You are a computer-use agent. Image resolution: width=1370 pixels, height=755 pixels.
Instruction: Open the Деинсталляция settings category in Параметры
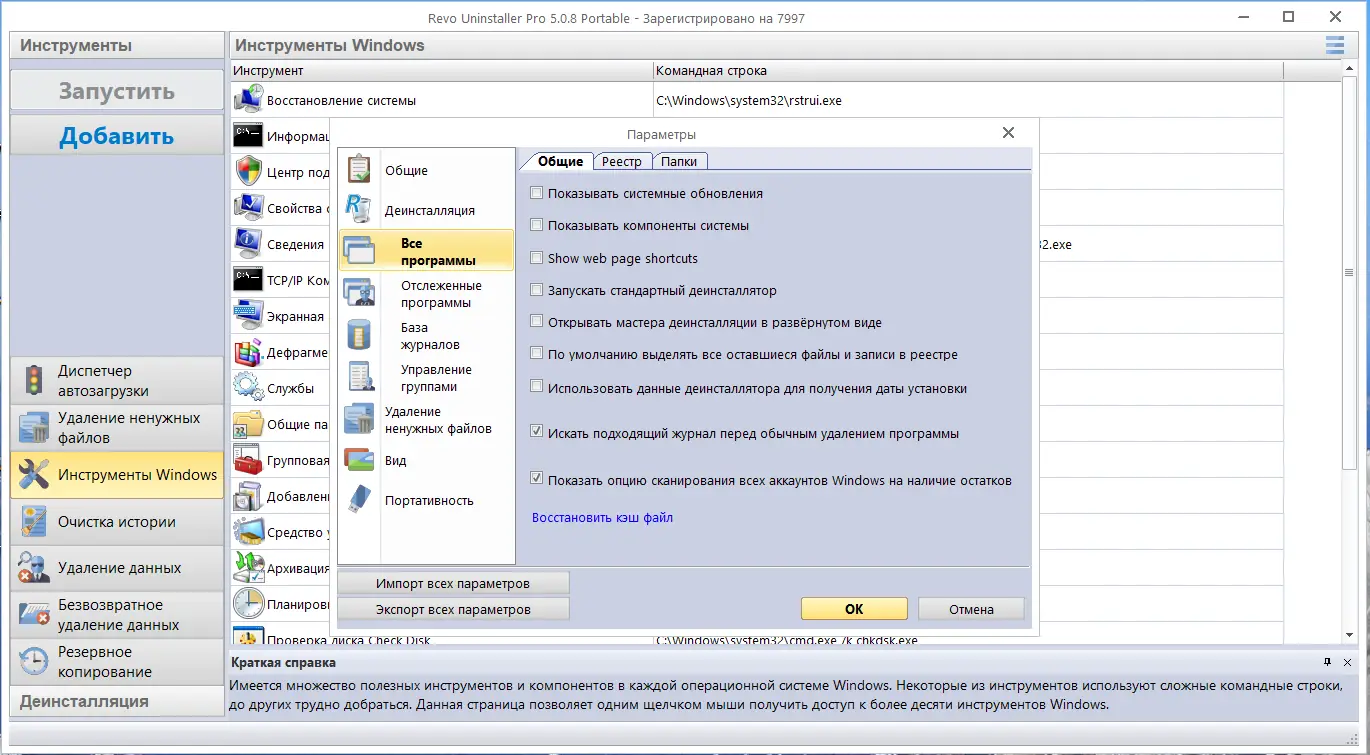(x=426, y=211)
